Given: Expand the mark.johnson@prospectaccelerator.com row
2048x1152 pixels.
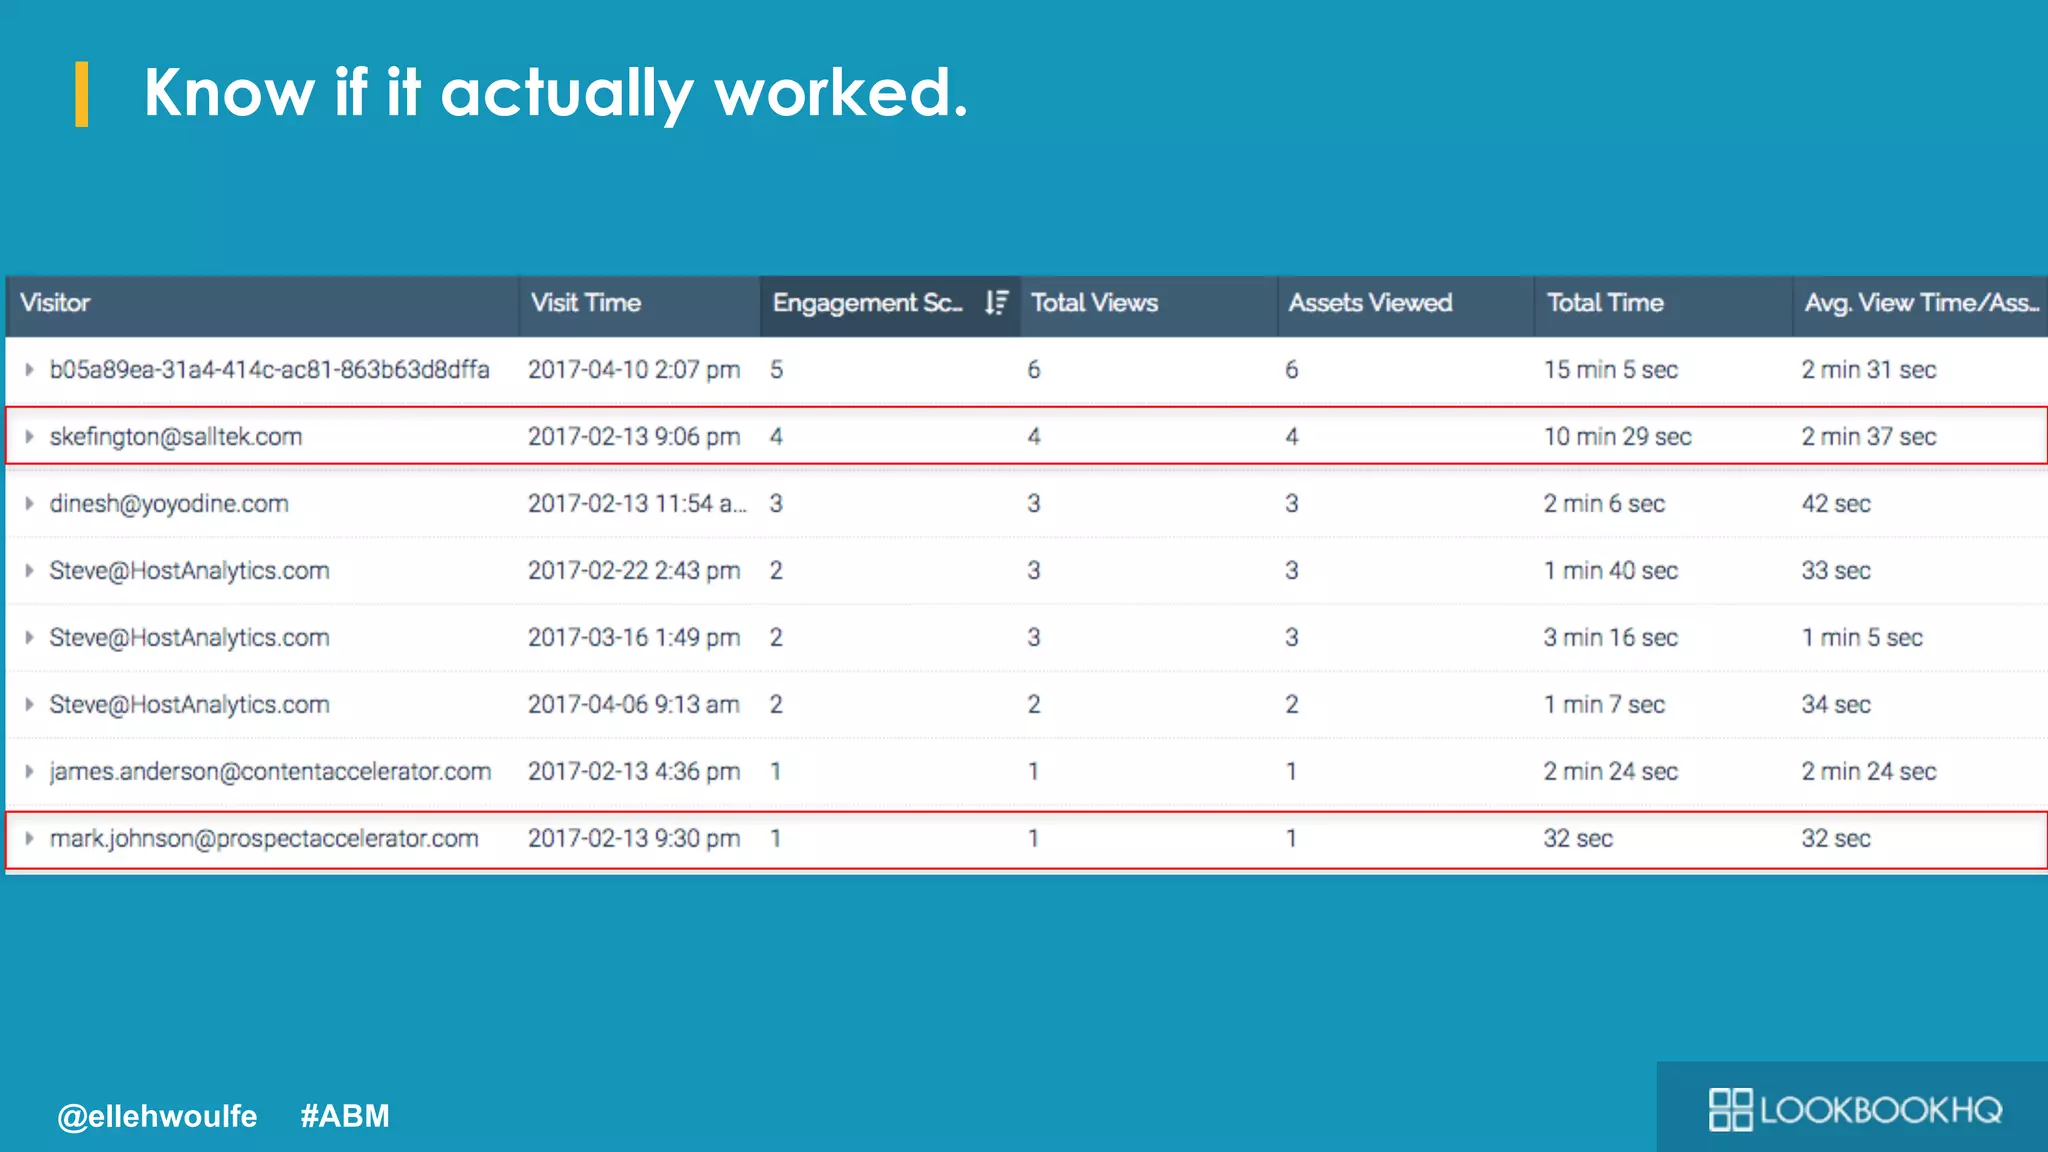Looking at the screenshot, I should click(29, 839).
